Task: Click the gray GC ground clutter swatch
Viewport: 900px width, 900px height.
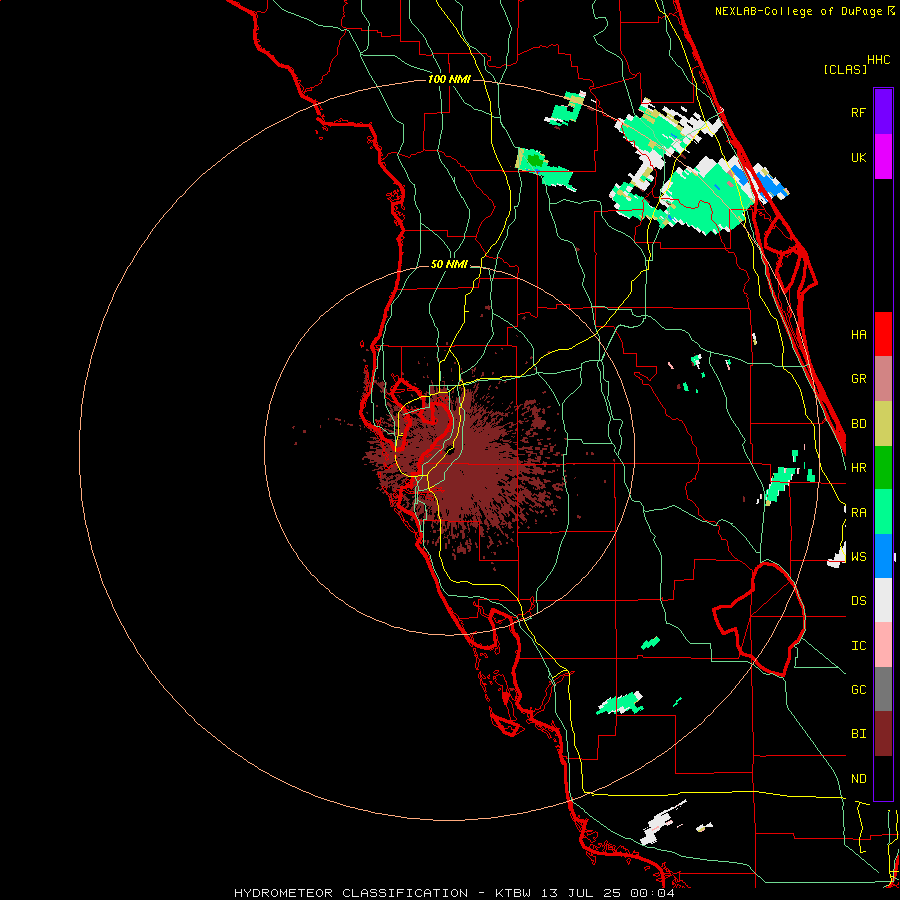Action: tap(883, 689)
